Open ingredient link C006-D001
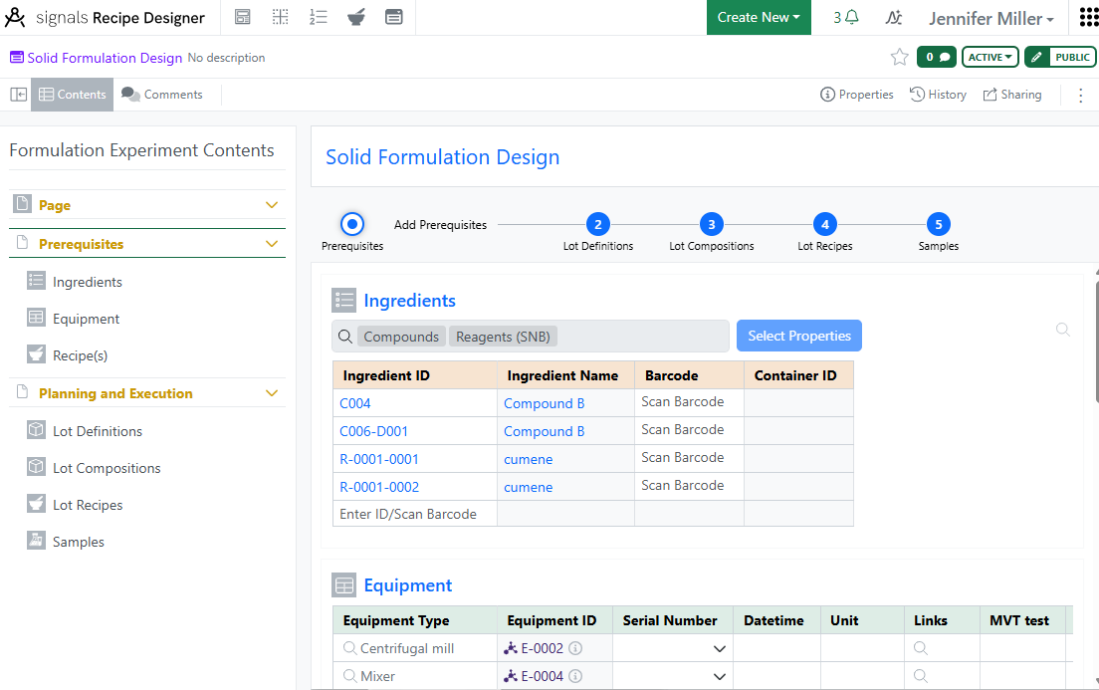This screenshot has height=690, width=1099. 374,431
